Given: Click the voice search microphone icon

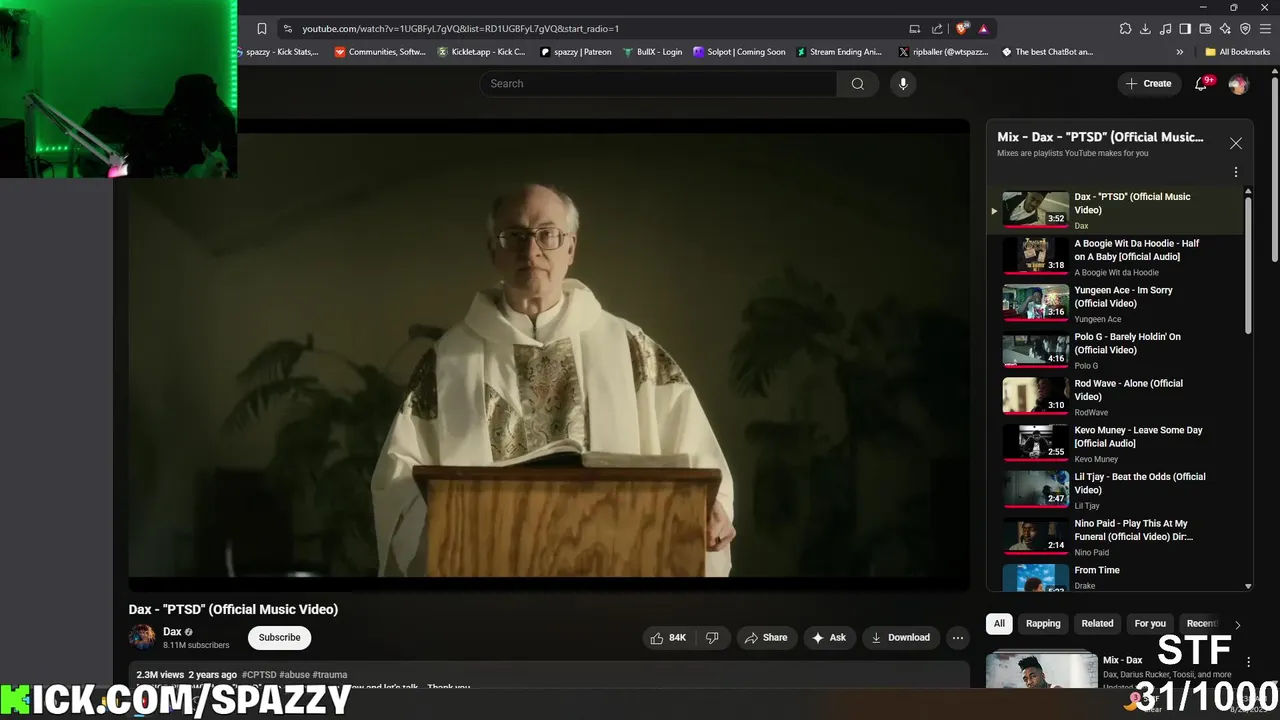Looking at the screenshot, I should tap(903, 84).
